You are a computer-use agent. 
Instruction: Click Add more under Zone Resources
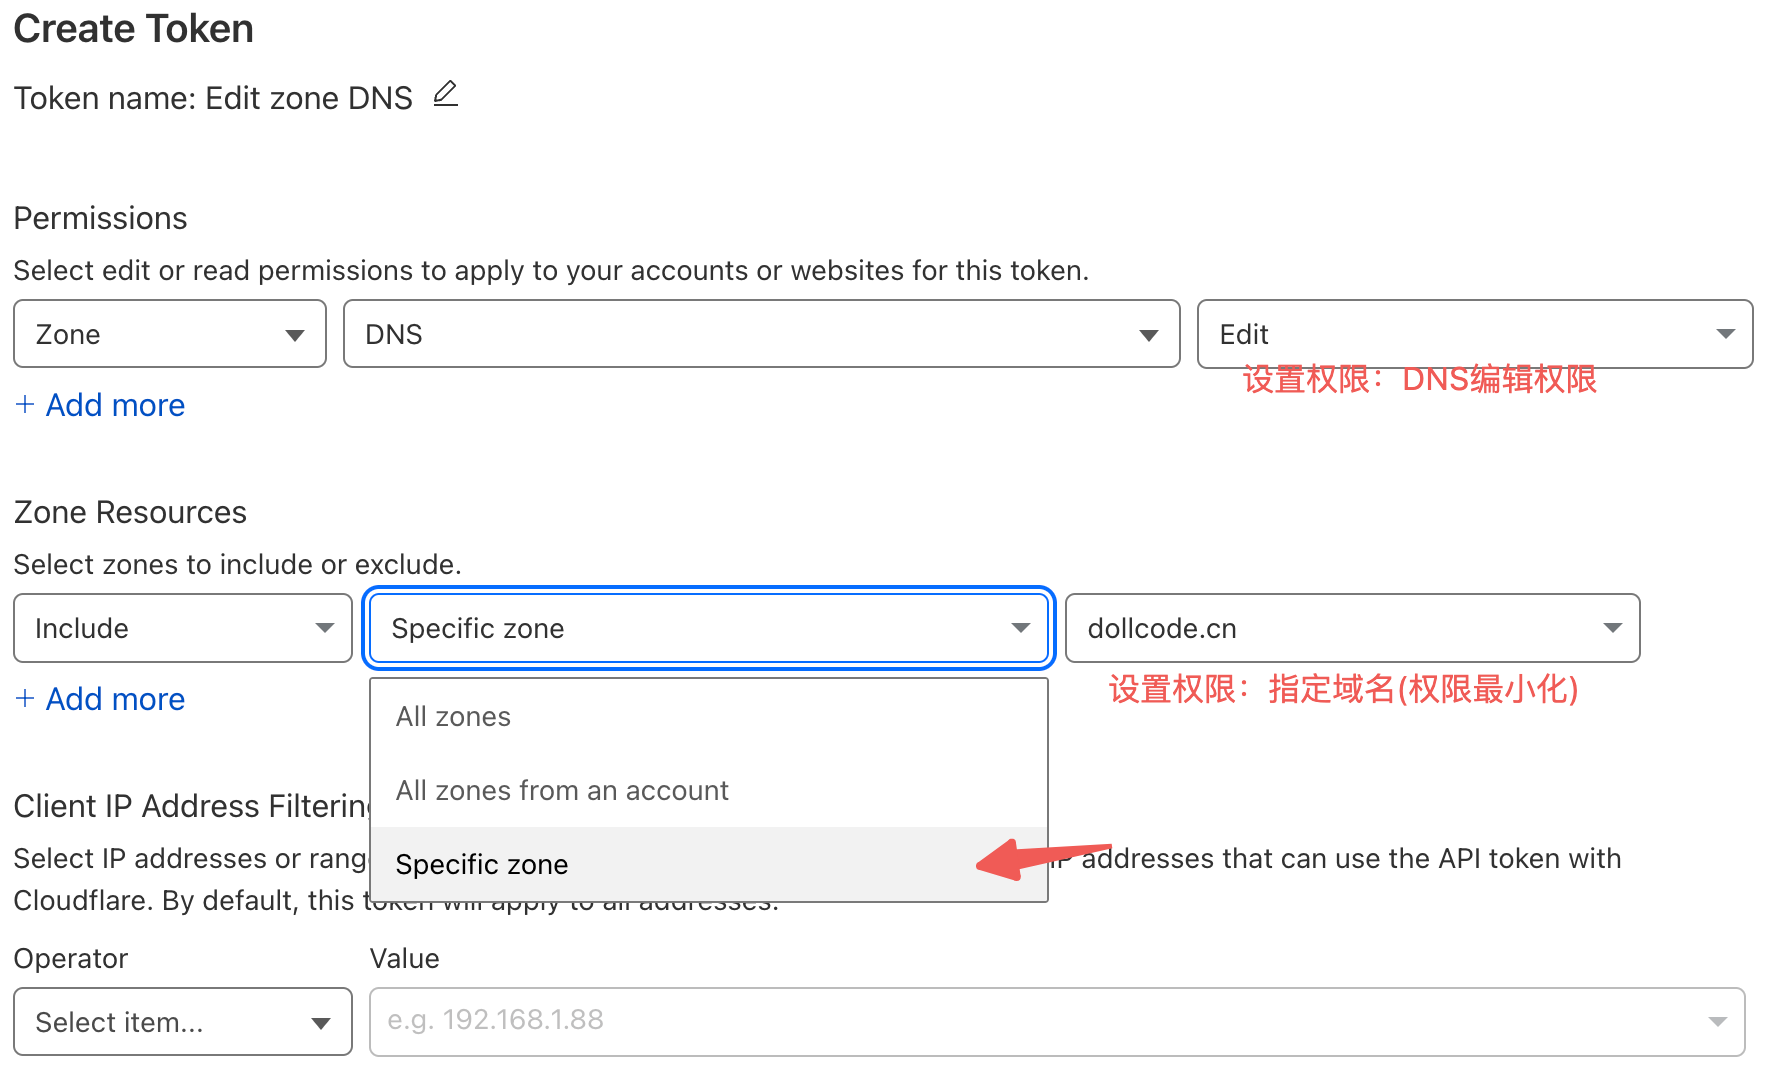pos(115,699)
